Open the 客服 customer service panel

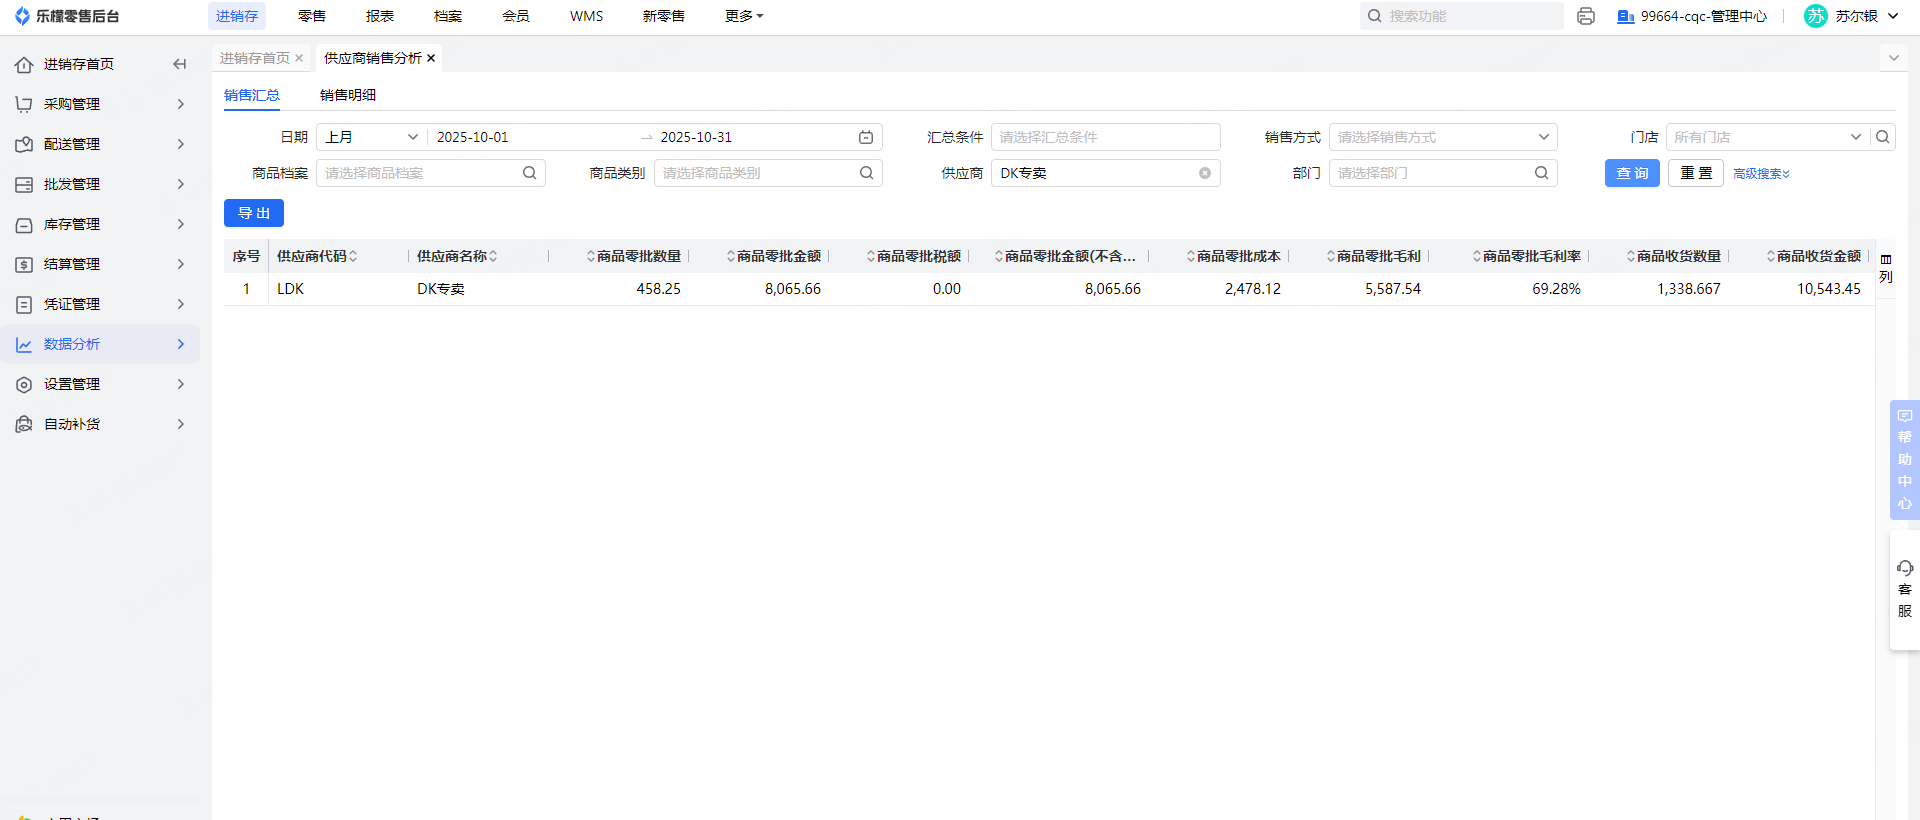(x=1904, y=589)
